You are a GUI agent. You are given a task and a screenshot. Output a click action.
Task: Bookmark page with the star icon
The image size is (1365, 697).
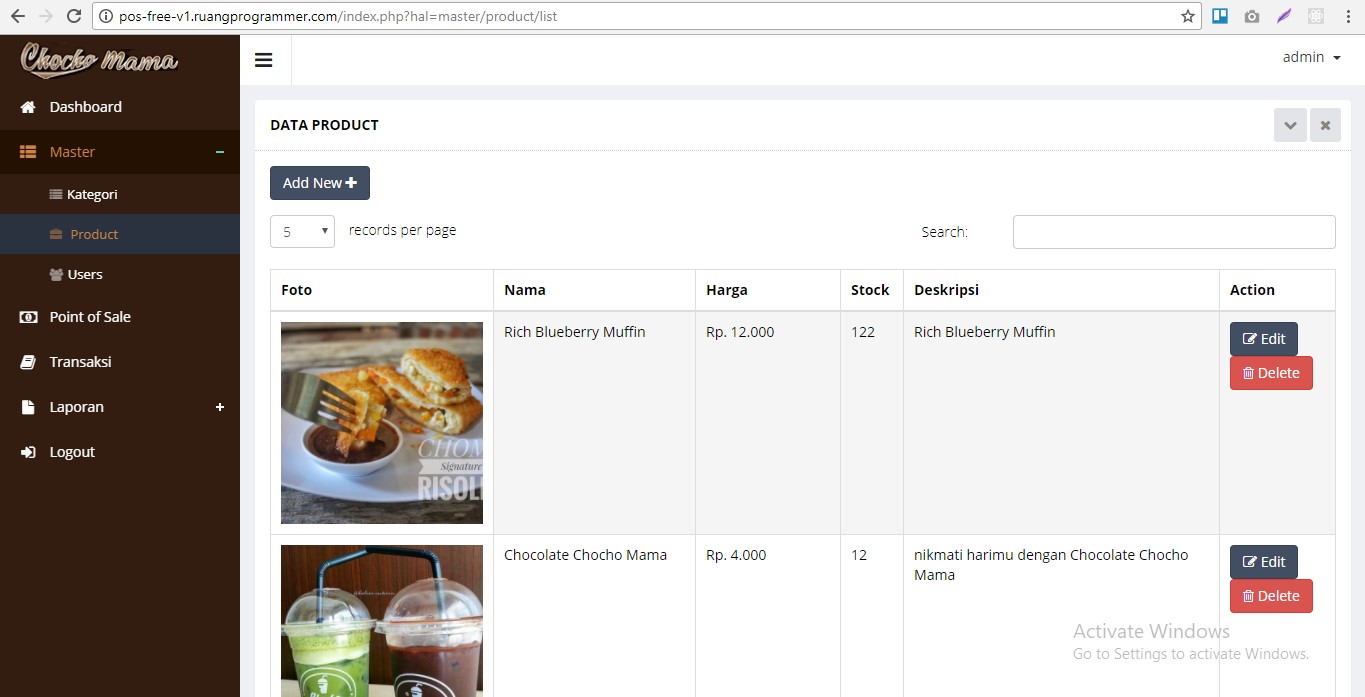1188,16
